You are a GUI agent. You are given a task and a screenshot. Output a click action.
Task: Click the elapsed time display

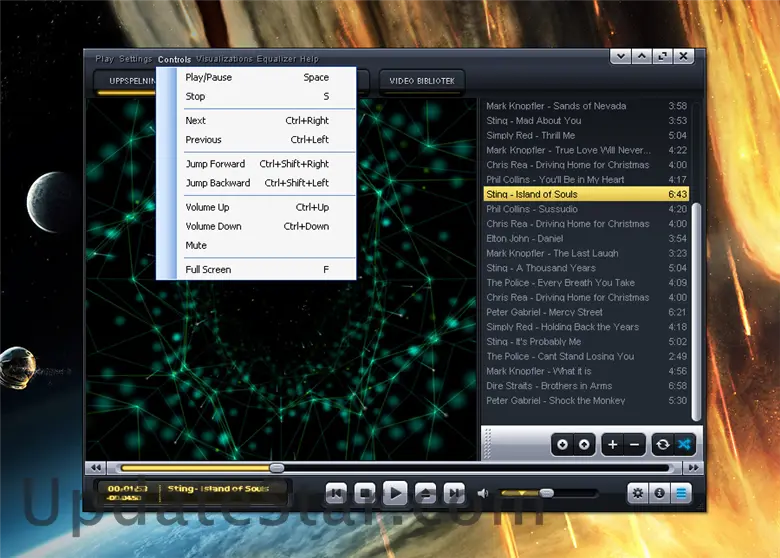coord(127,489)
